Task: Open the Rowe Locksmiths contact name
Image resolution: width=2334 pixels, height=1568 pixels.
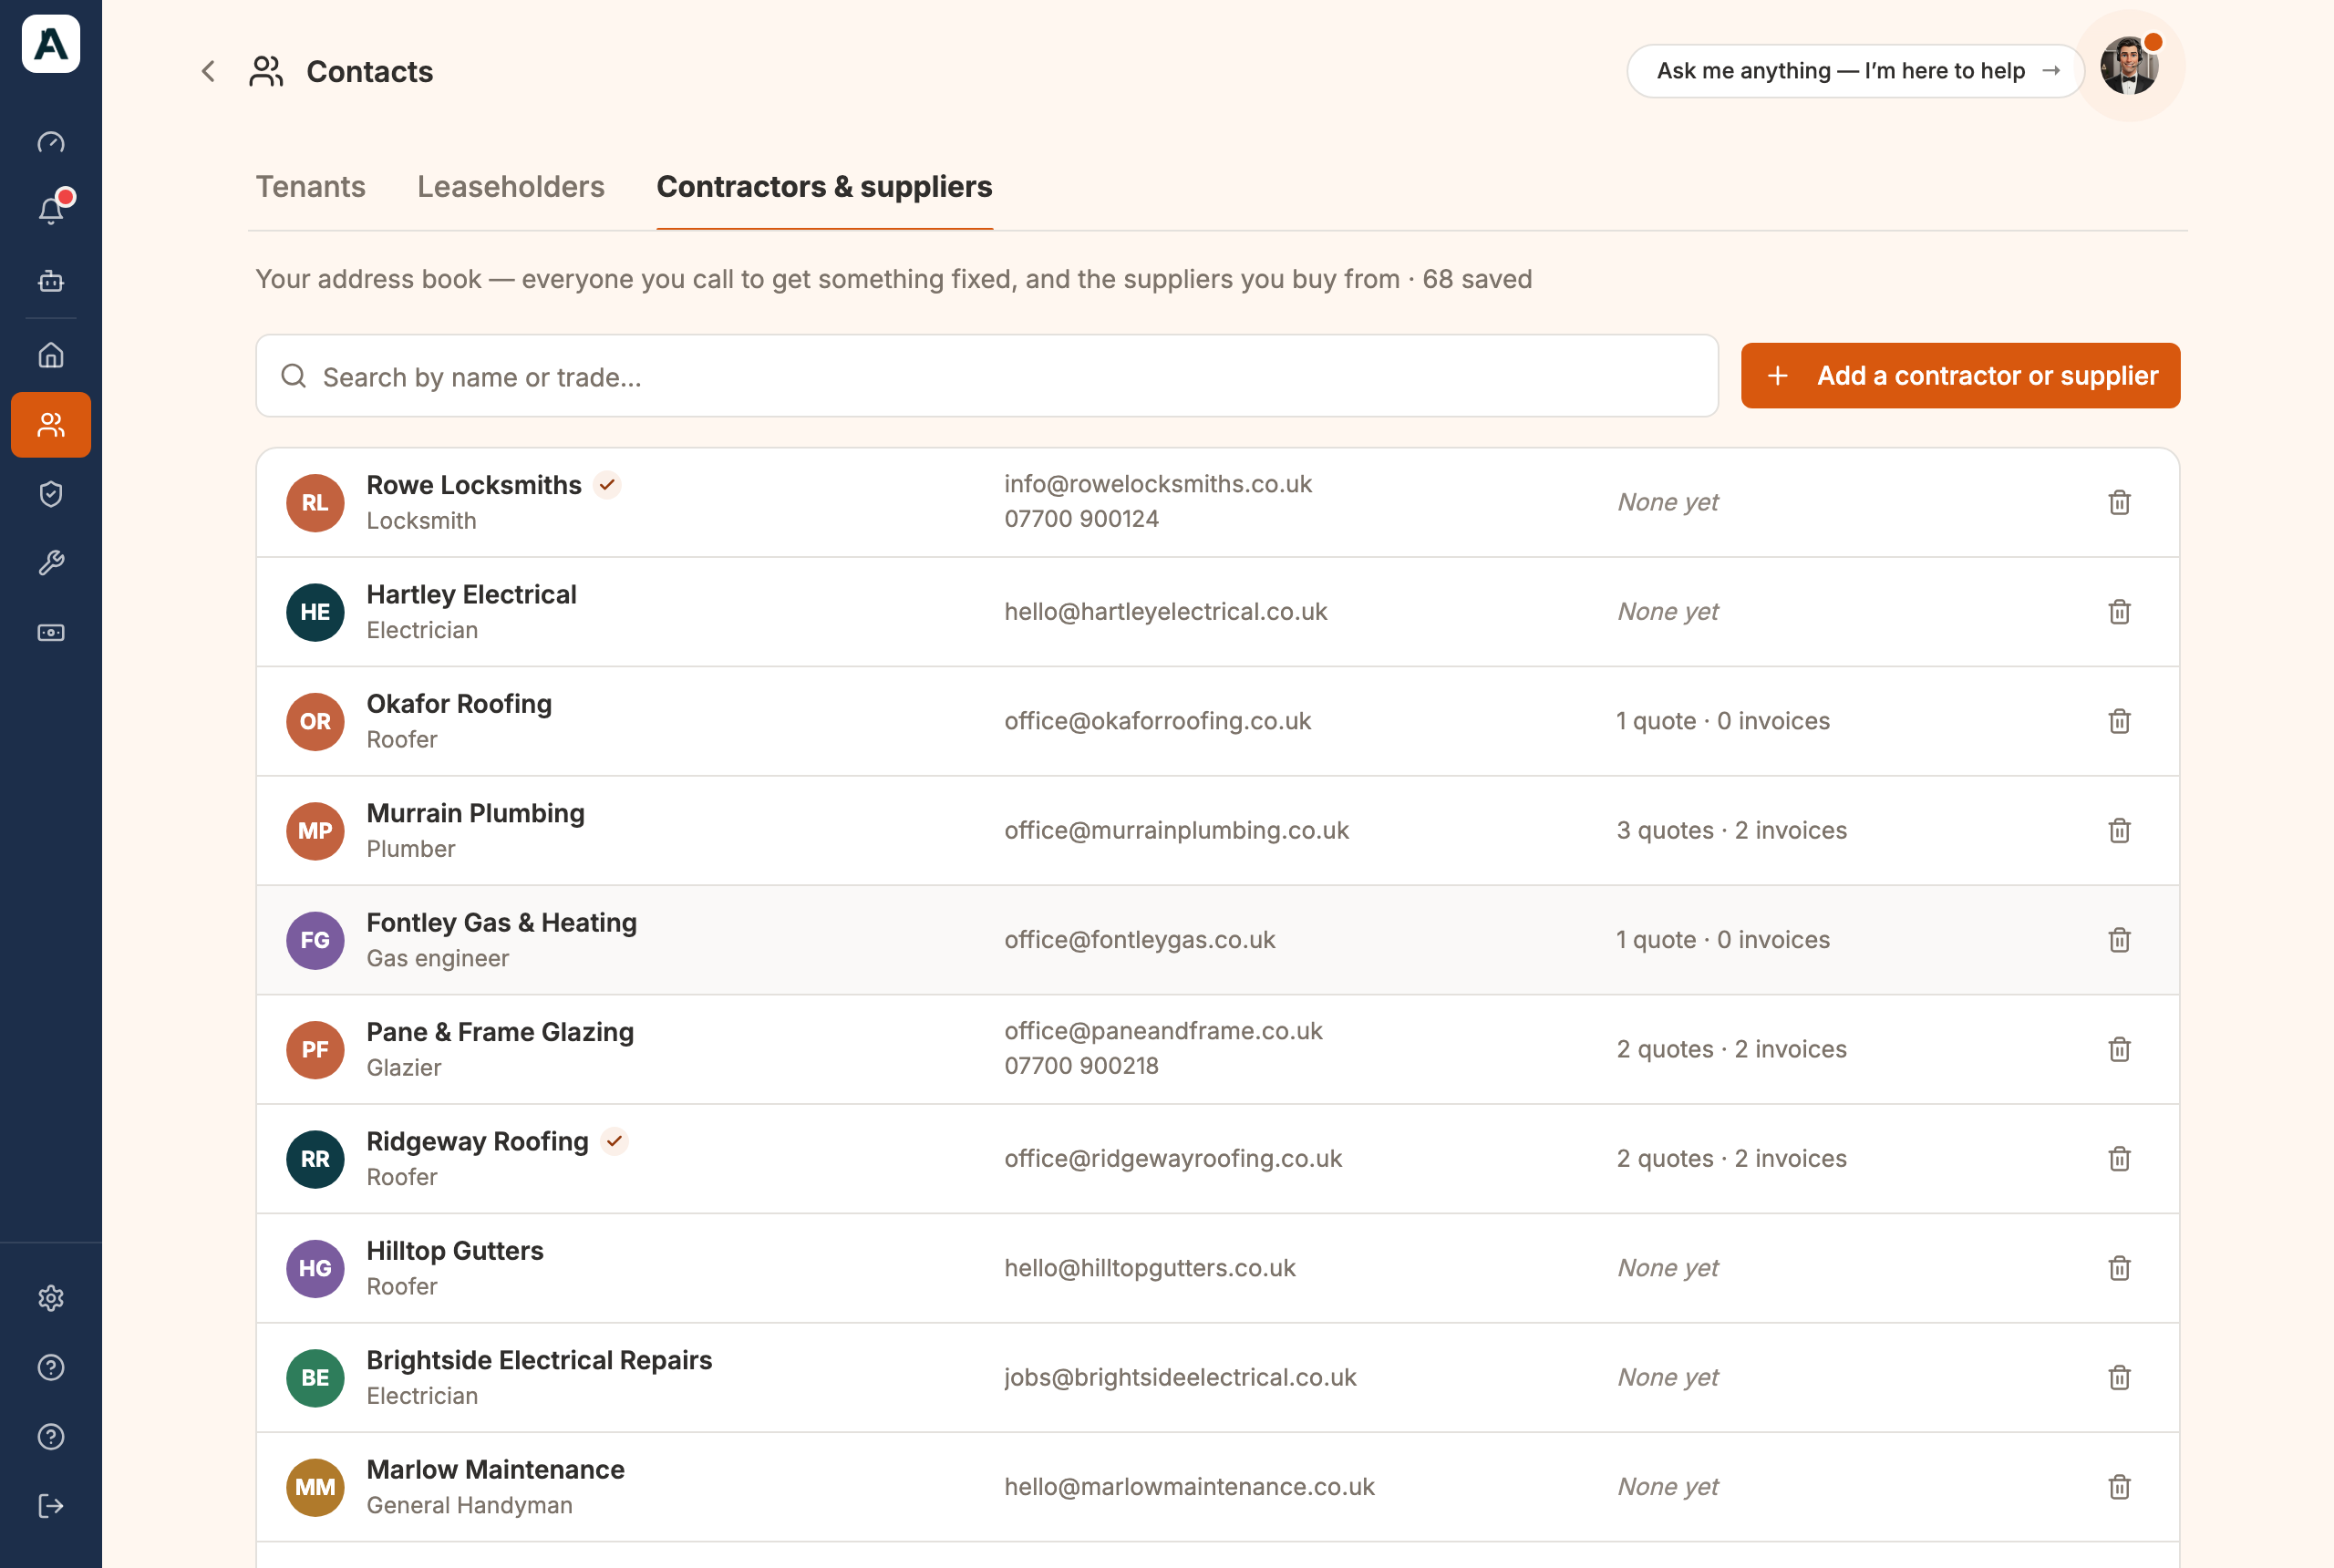Action: 474,485
